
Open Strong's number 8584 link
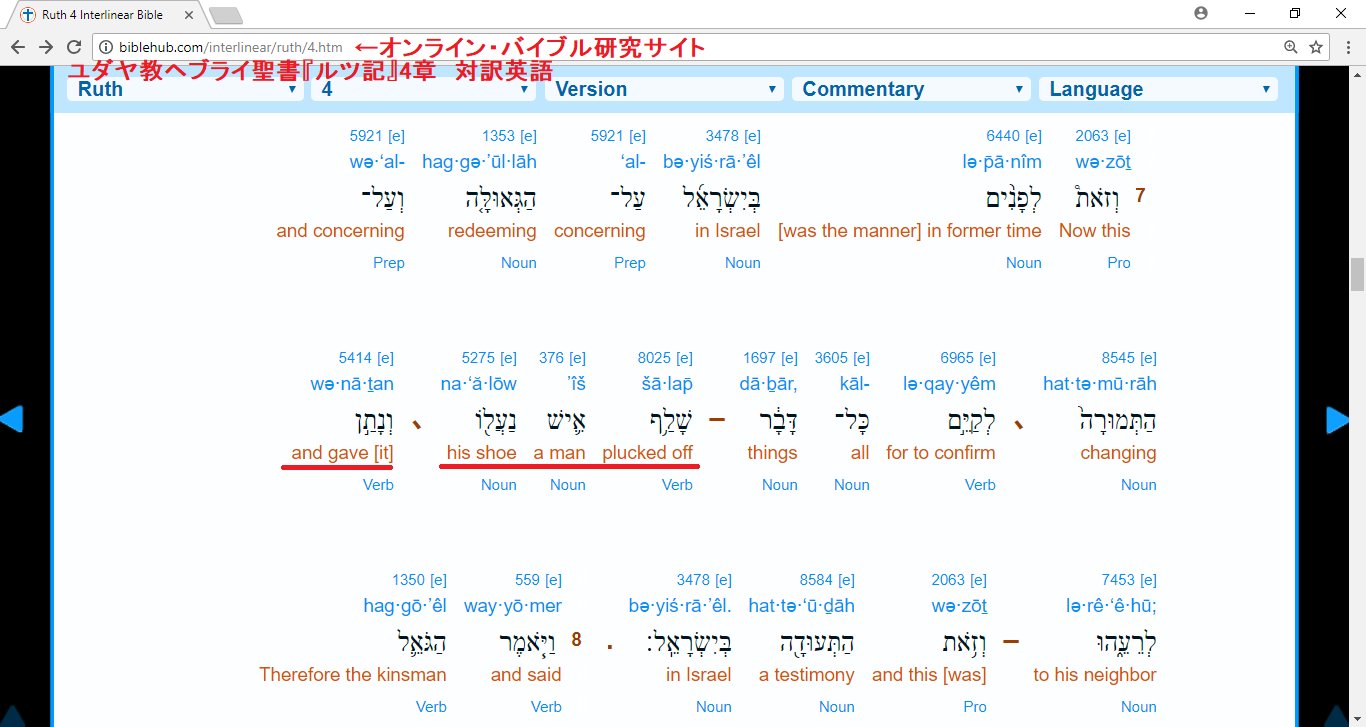(x=816, y=580)
